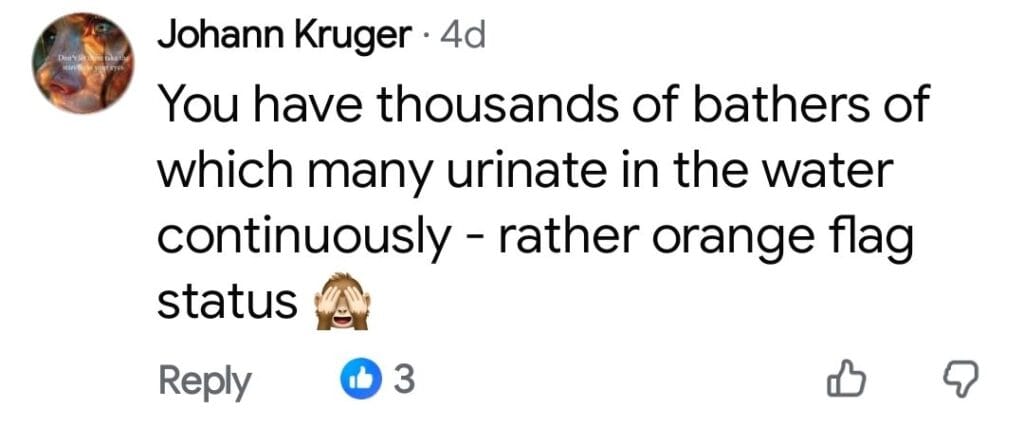This screenshot has height=427, width=1024.
Task: Click the word 'status' in the comment
Action: click(227, 302)
